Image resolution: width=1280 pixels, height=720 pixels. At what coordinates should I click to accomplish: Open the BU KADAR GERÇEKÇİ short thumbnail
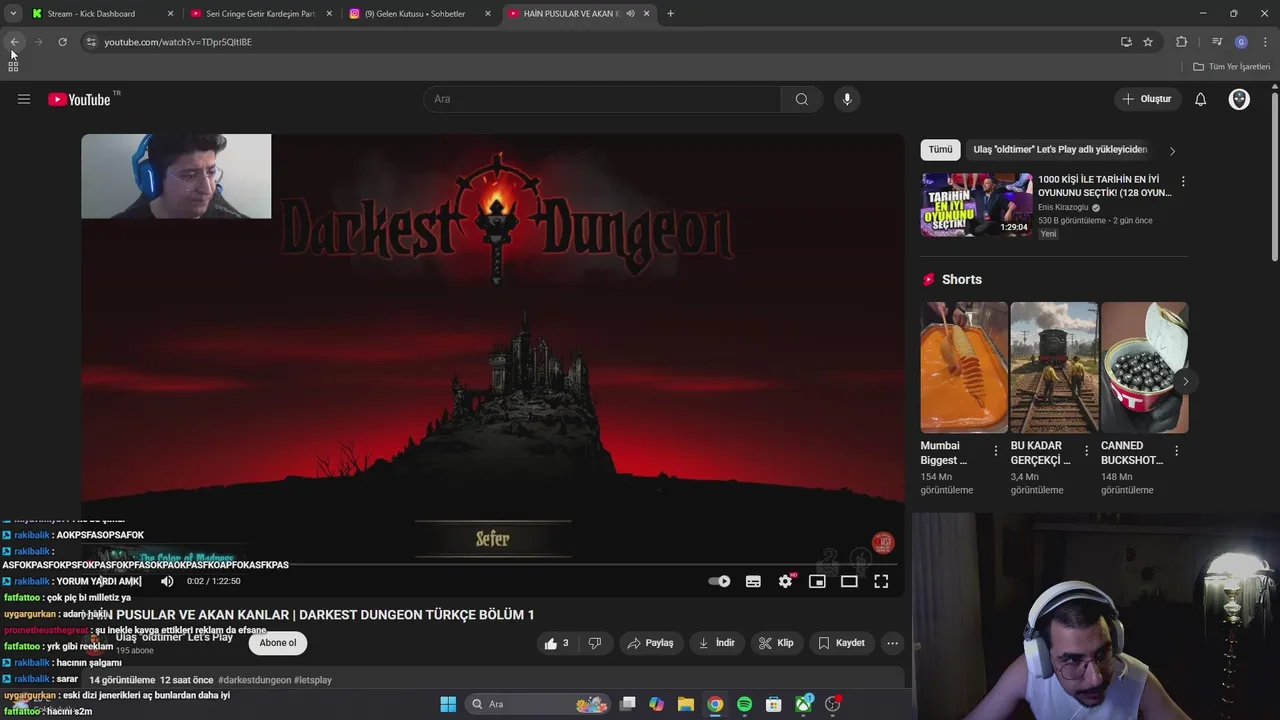(x=1054, y=367)
